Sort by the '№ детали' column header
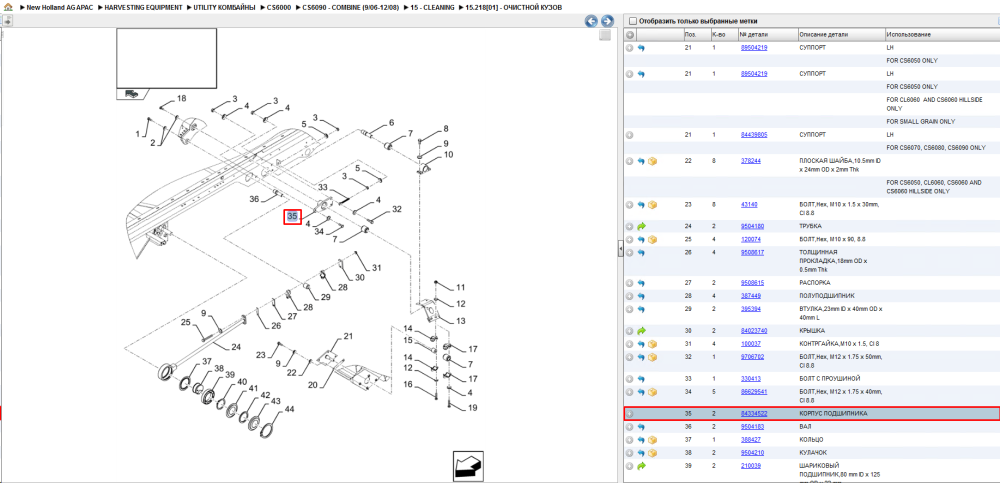This screenshot has height=483, width=1000. pos(767,34)
